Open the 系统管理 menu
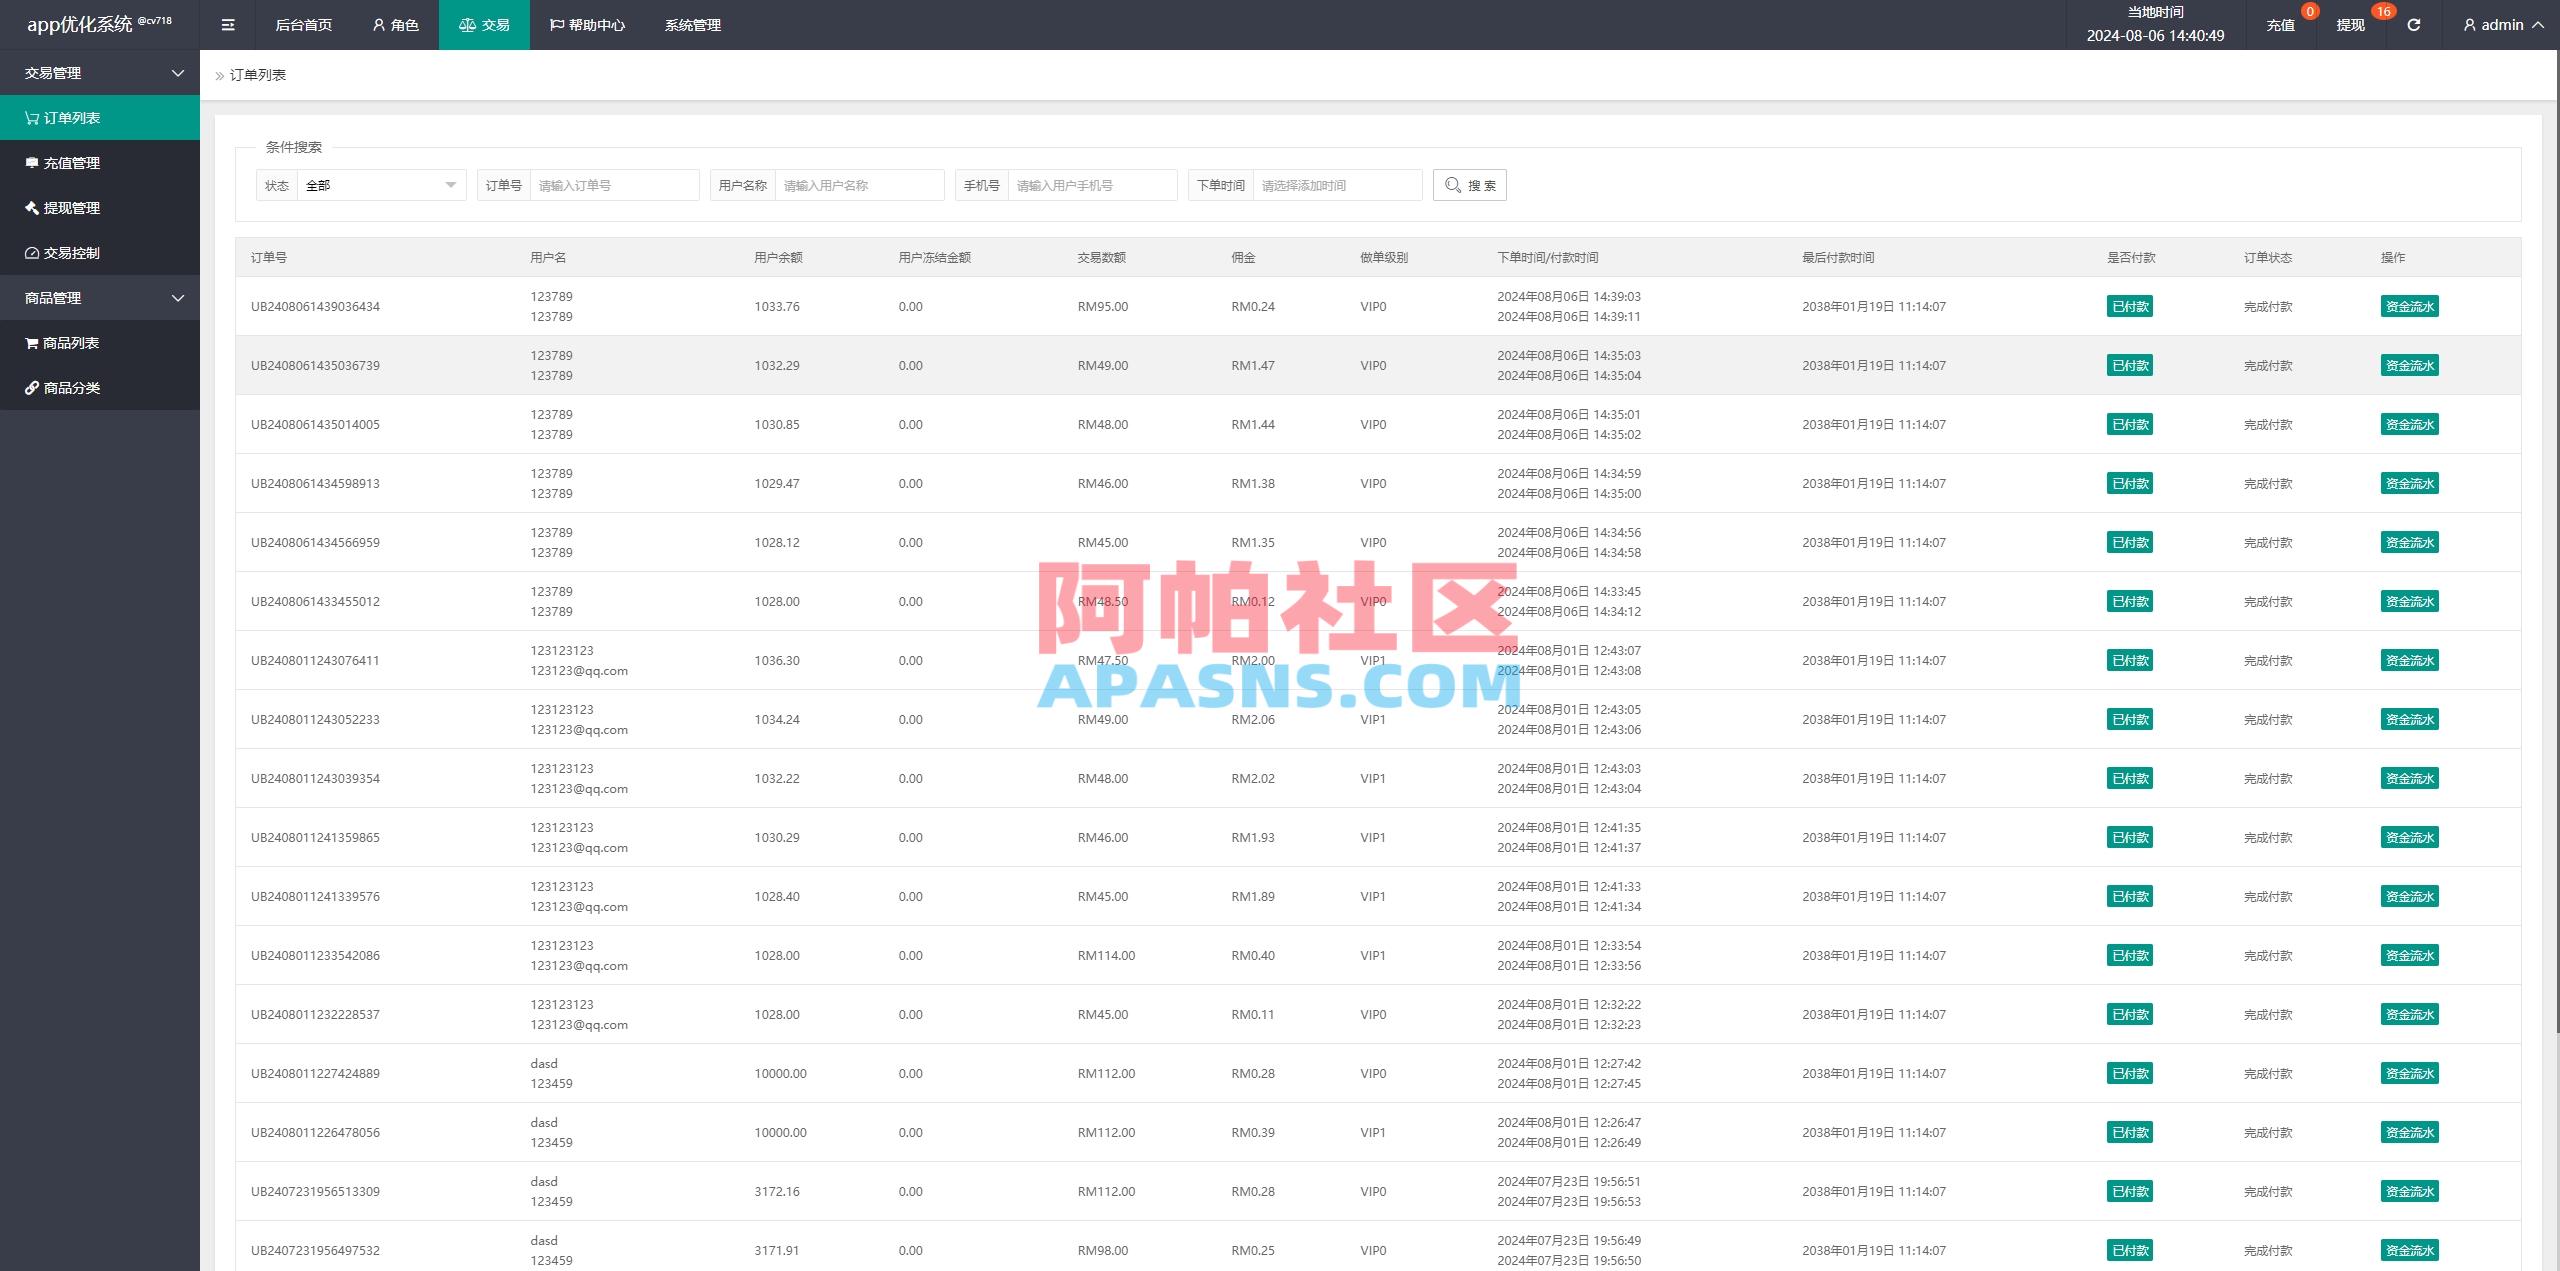 coord(691,25)
